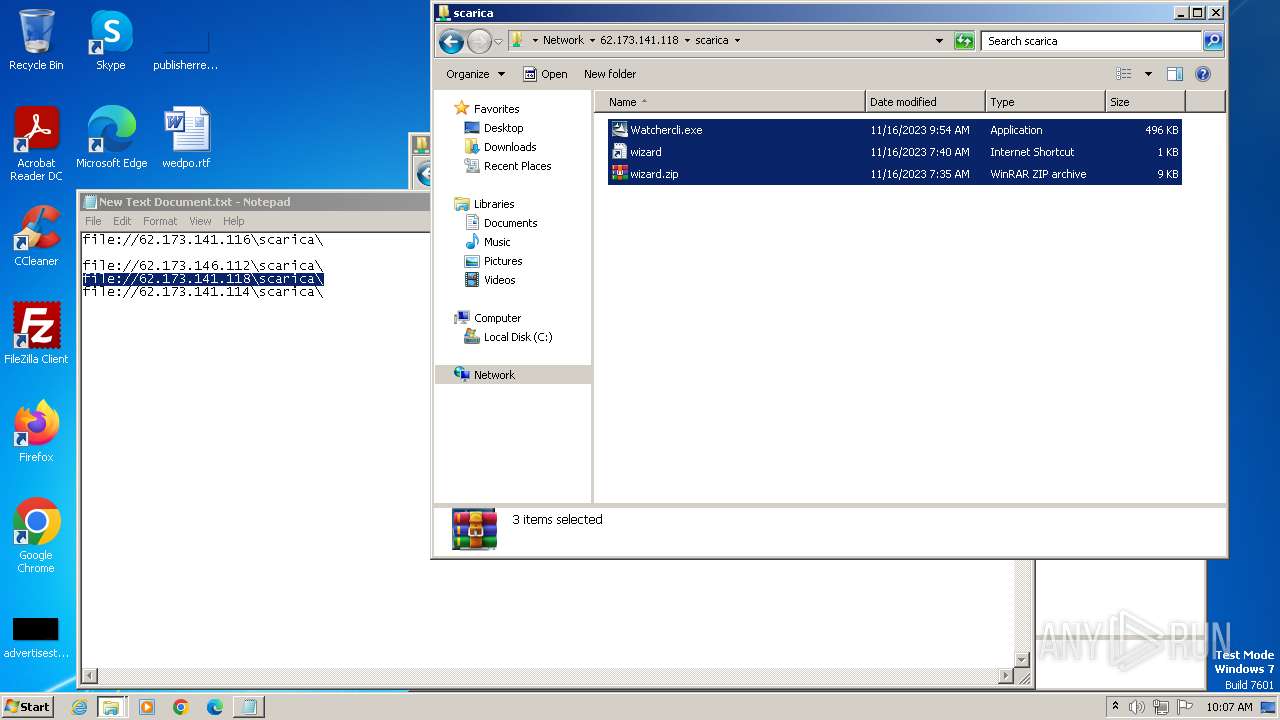Expand scarica breadcrumb arrow
1280x720 pixels.
(x=738, y=41)
